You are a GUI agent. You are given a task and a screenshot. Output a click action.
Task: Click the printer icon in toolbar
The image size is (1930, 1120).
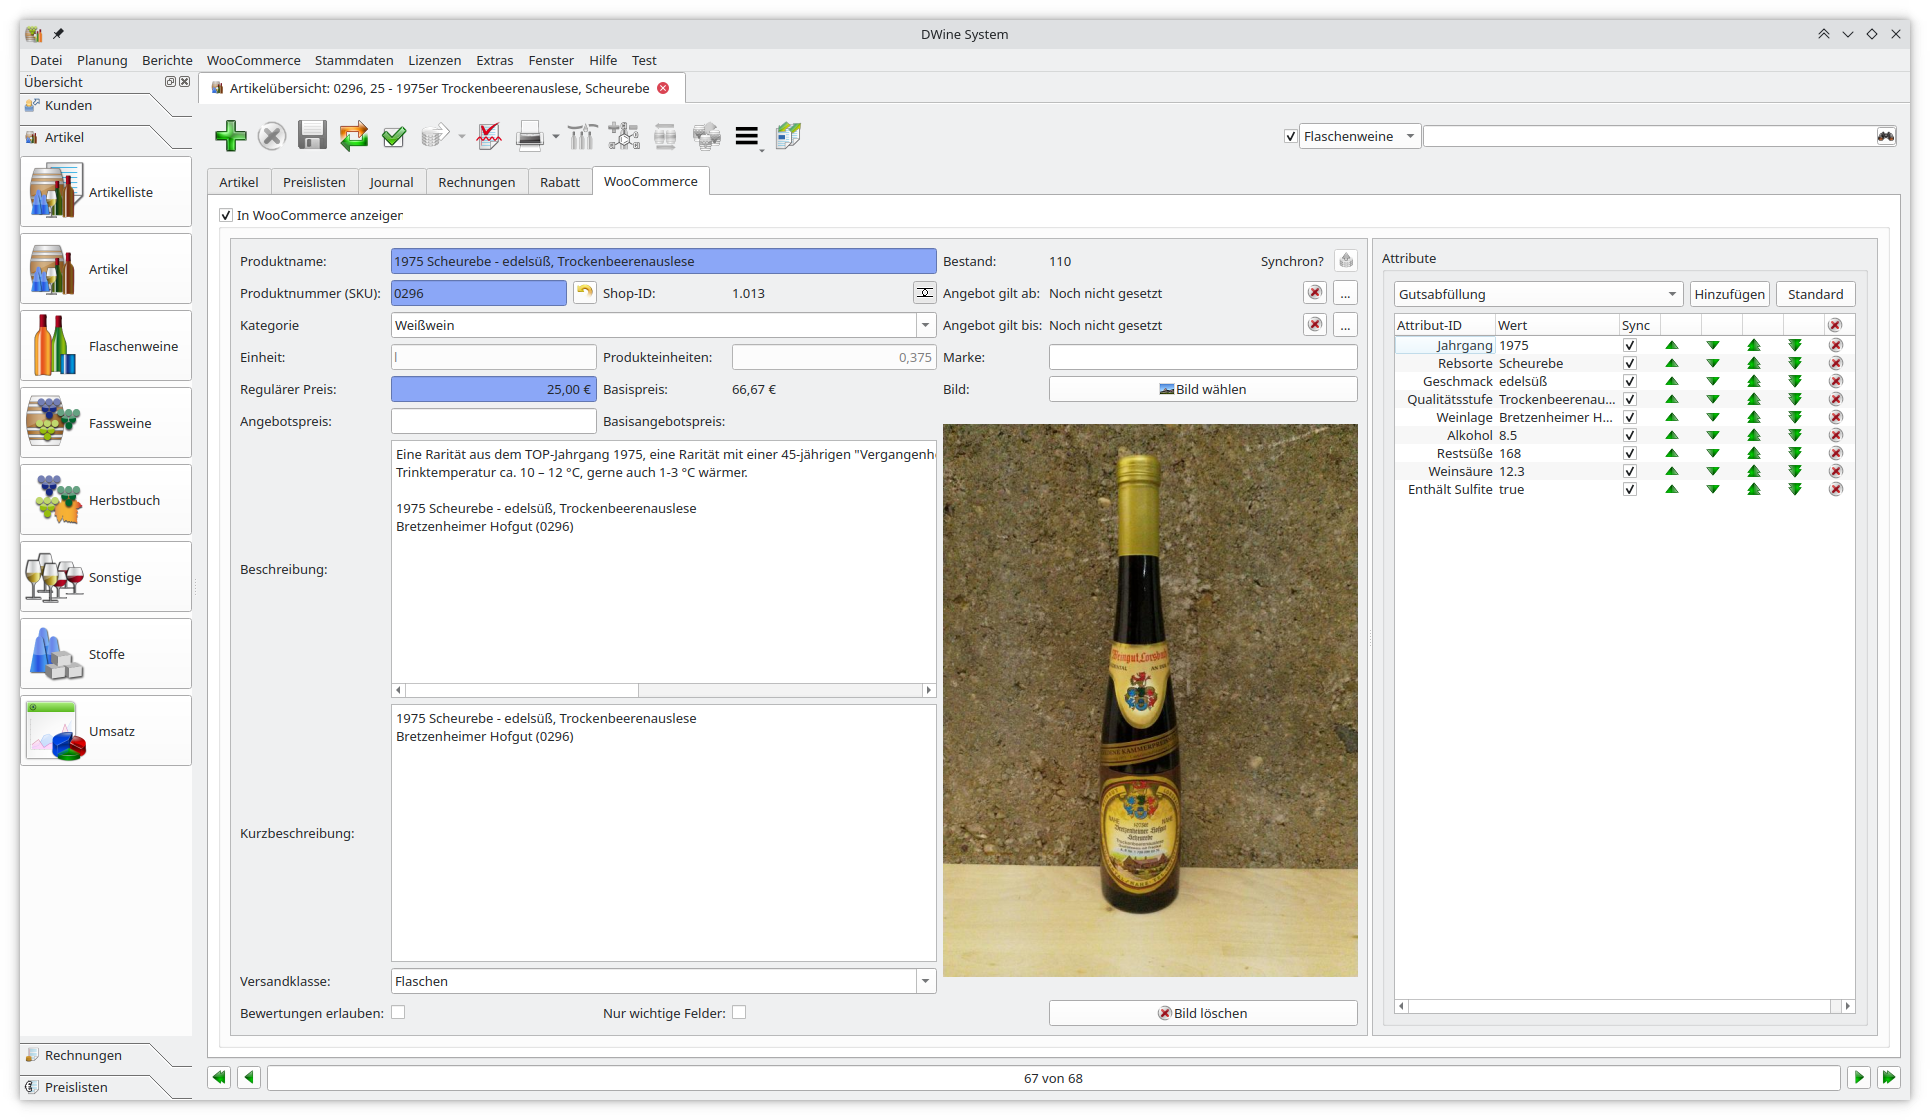[530, 136]
